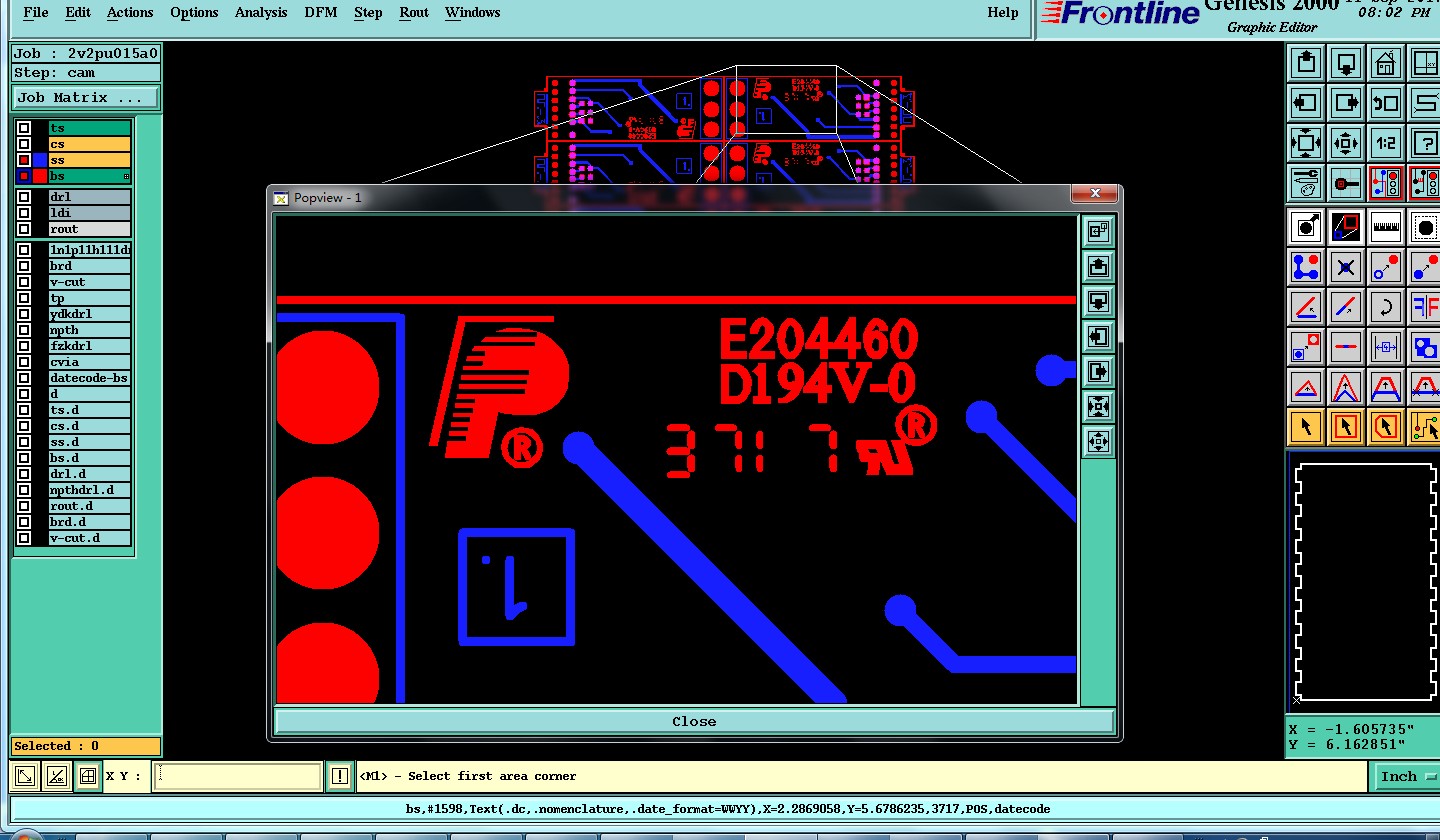
Task: Click the 1:2 zoom scale icon
Action: [1386, 143]
